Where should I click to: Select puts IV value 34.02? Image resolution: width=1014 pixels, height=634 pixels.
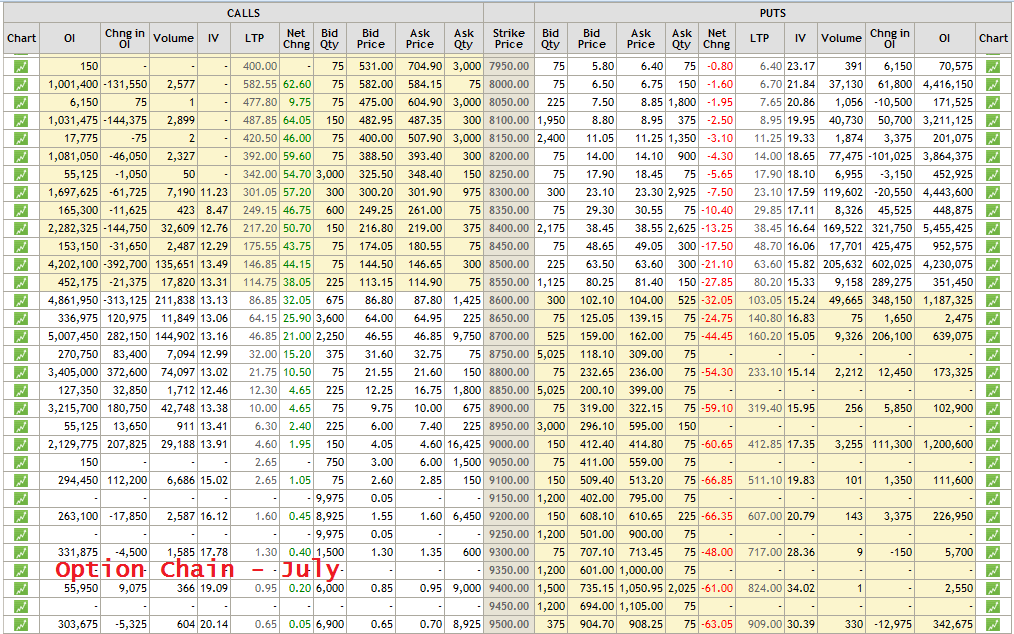pyautogui.click(x=802, y=588)
